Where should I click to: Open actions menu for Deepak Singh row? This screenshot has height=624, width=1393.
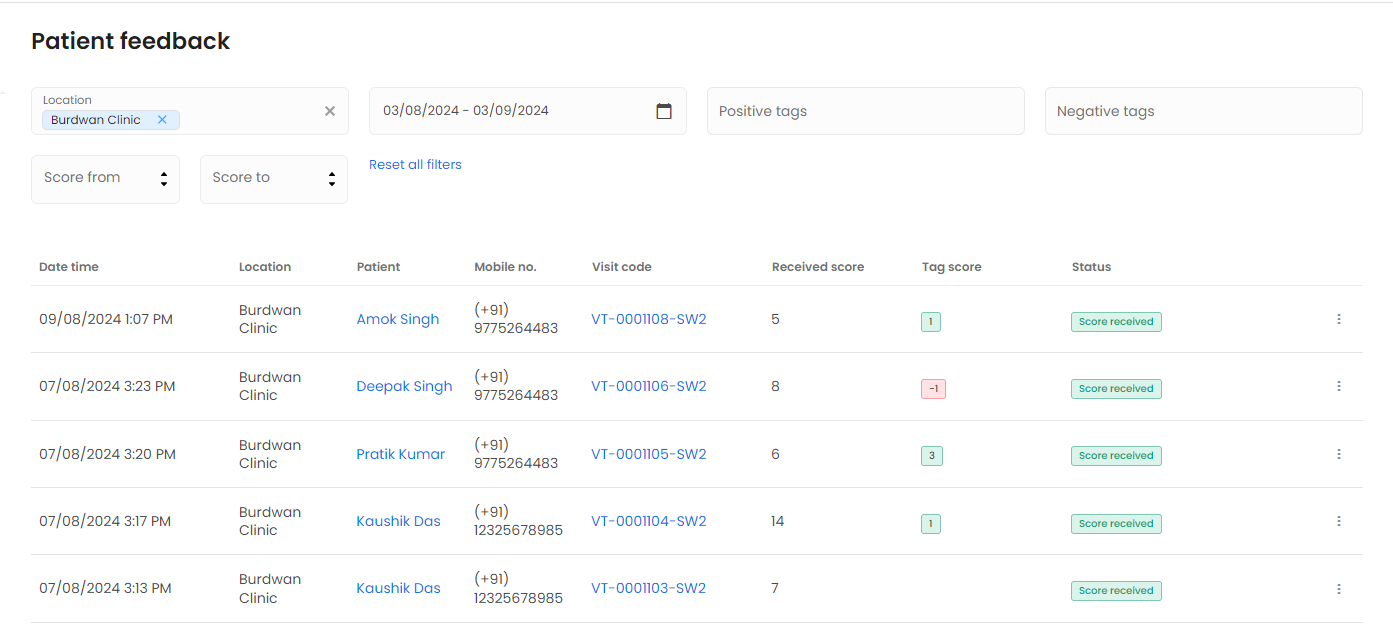coord(1338,387)
